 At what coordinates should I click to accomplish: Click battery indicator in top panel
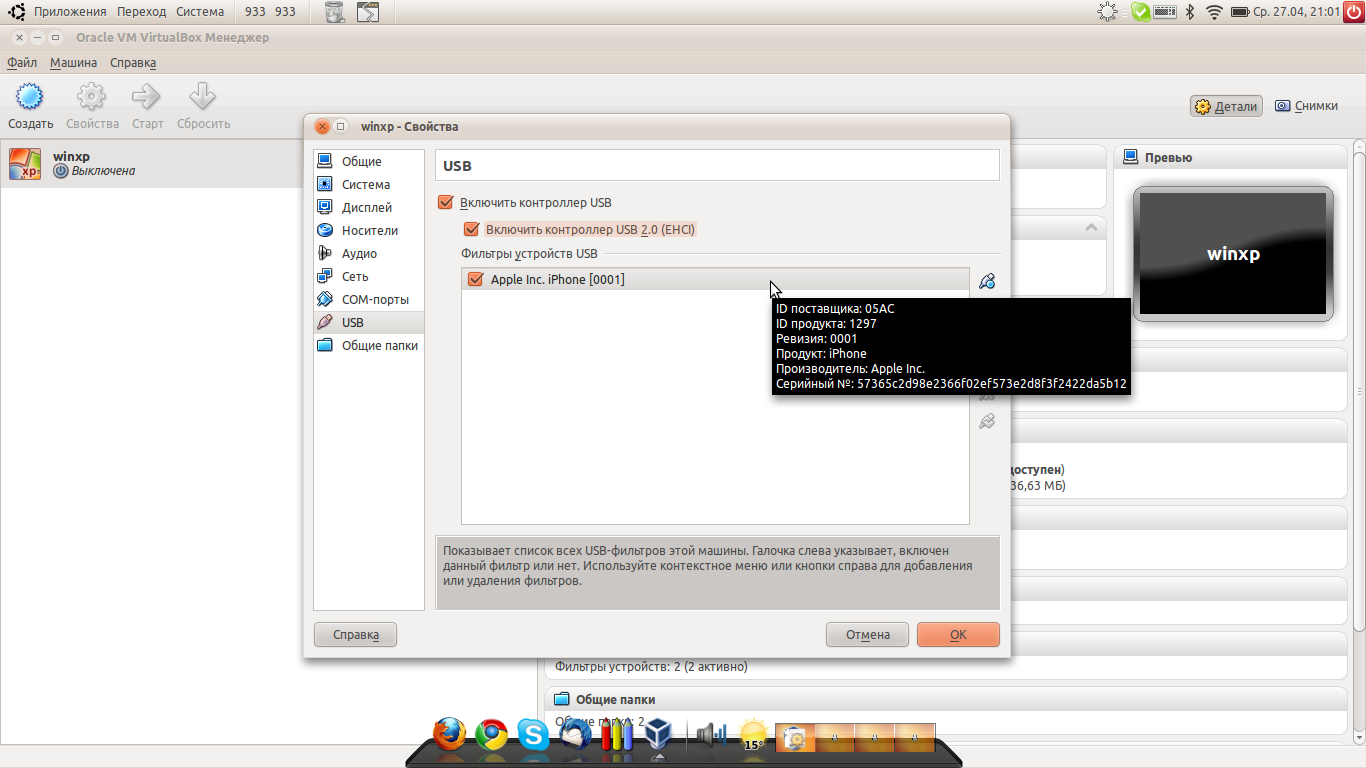(x=1240, y=12)
